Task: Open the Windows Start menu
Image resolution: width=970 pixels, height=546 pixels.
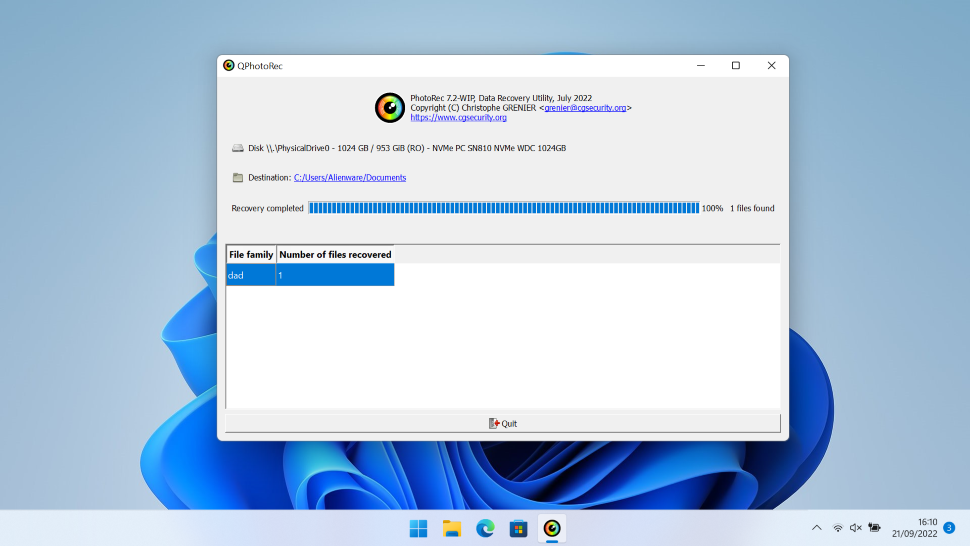Action: tap(419, 529)
